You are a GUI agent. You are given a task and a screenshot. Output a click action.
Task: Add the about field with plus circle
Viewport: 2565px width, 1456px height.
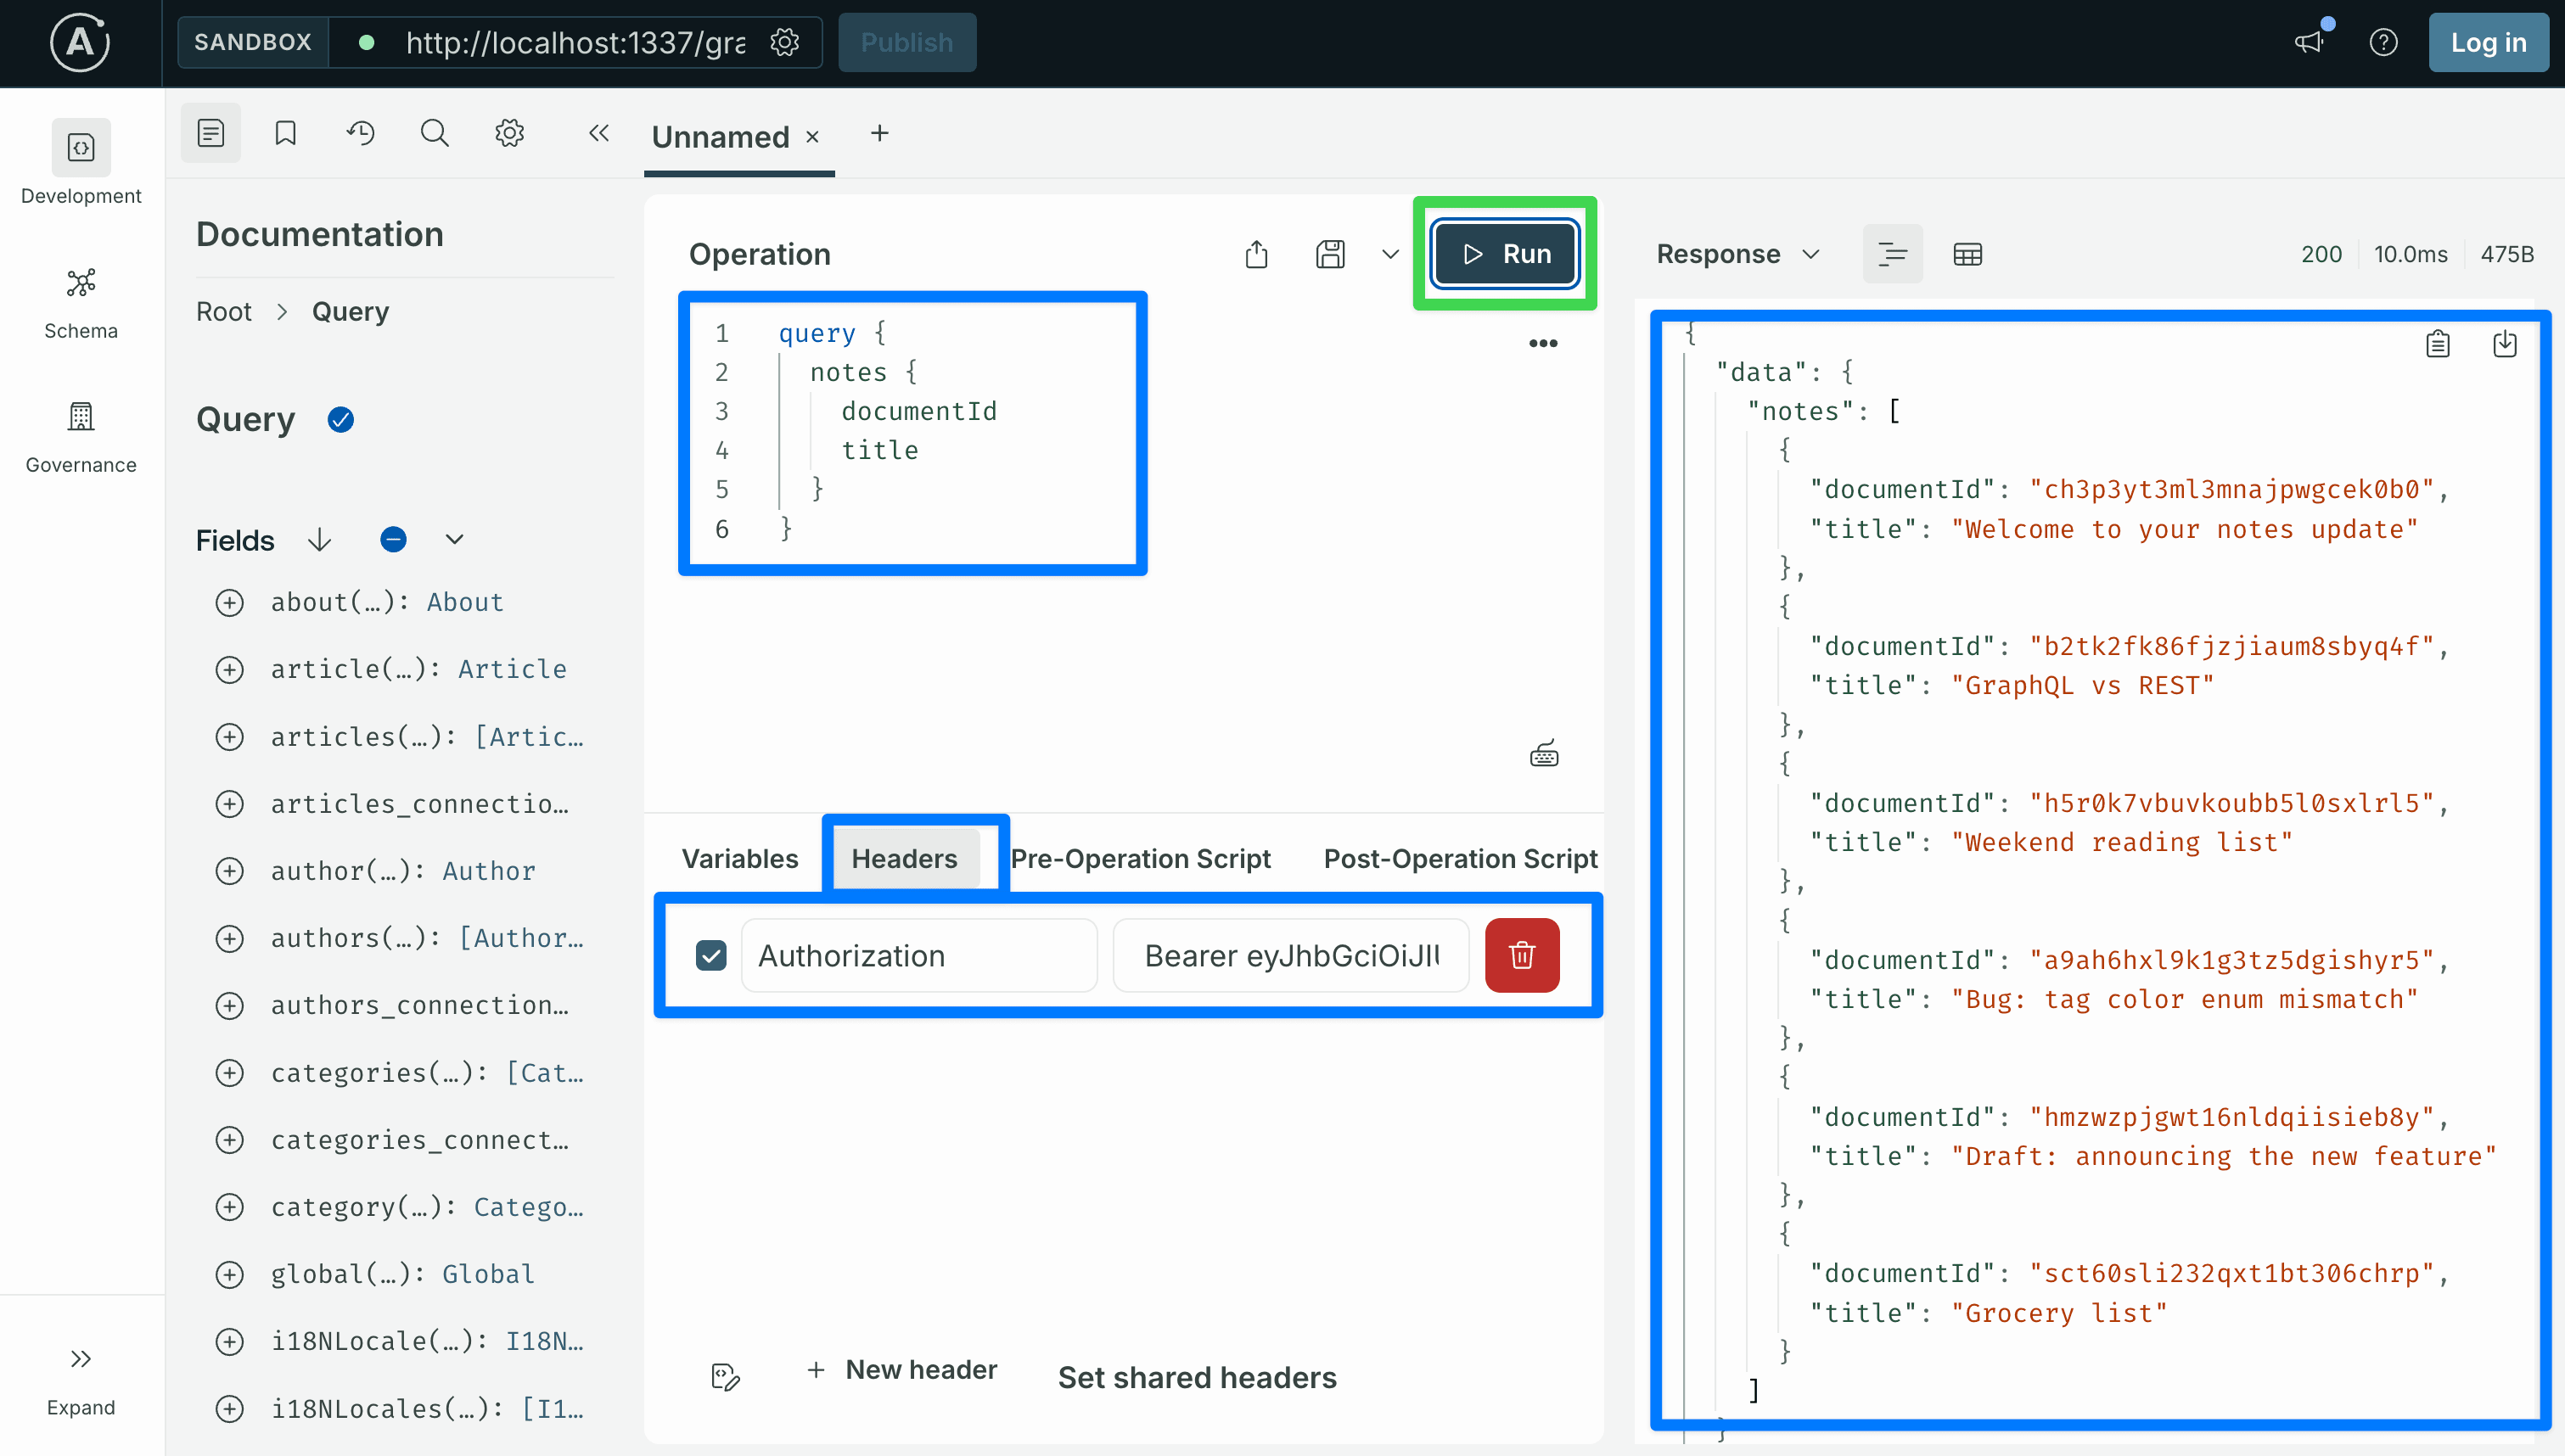230,602
